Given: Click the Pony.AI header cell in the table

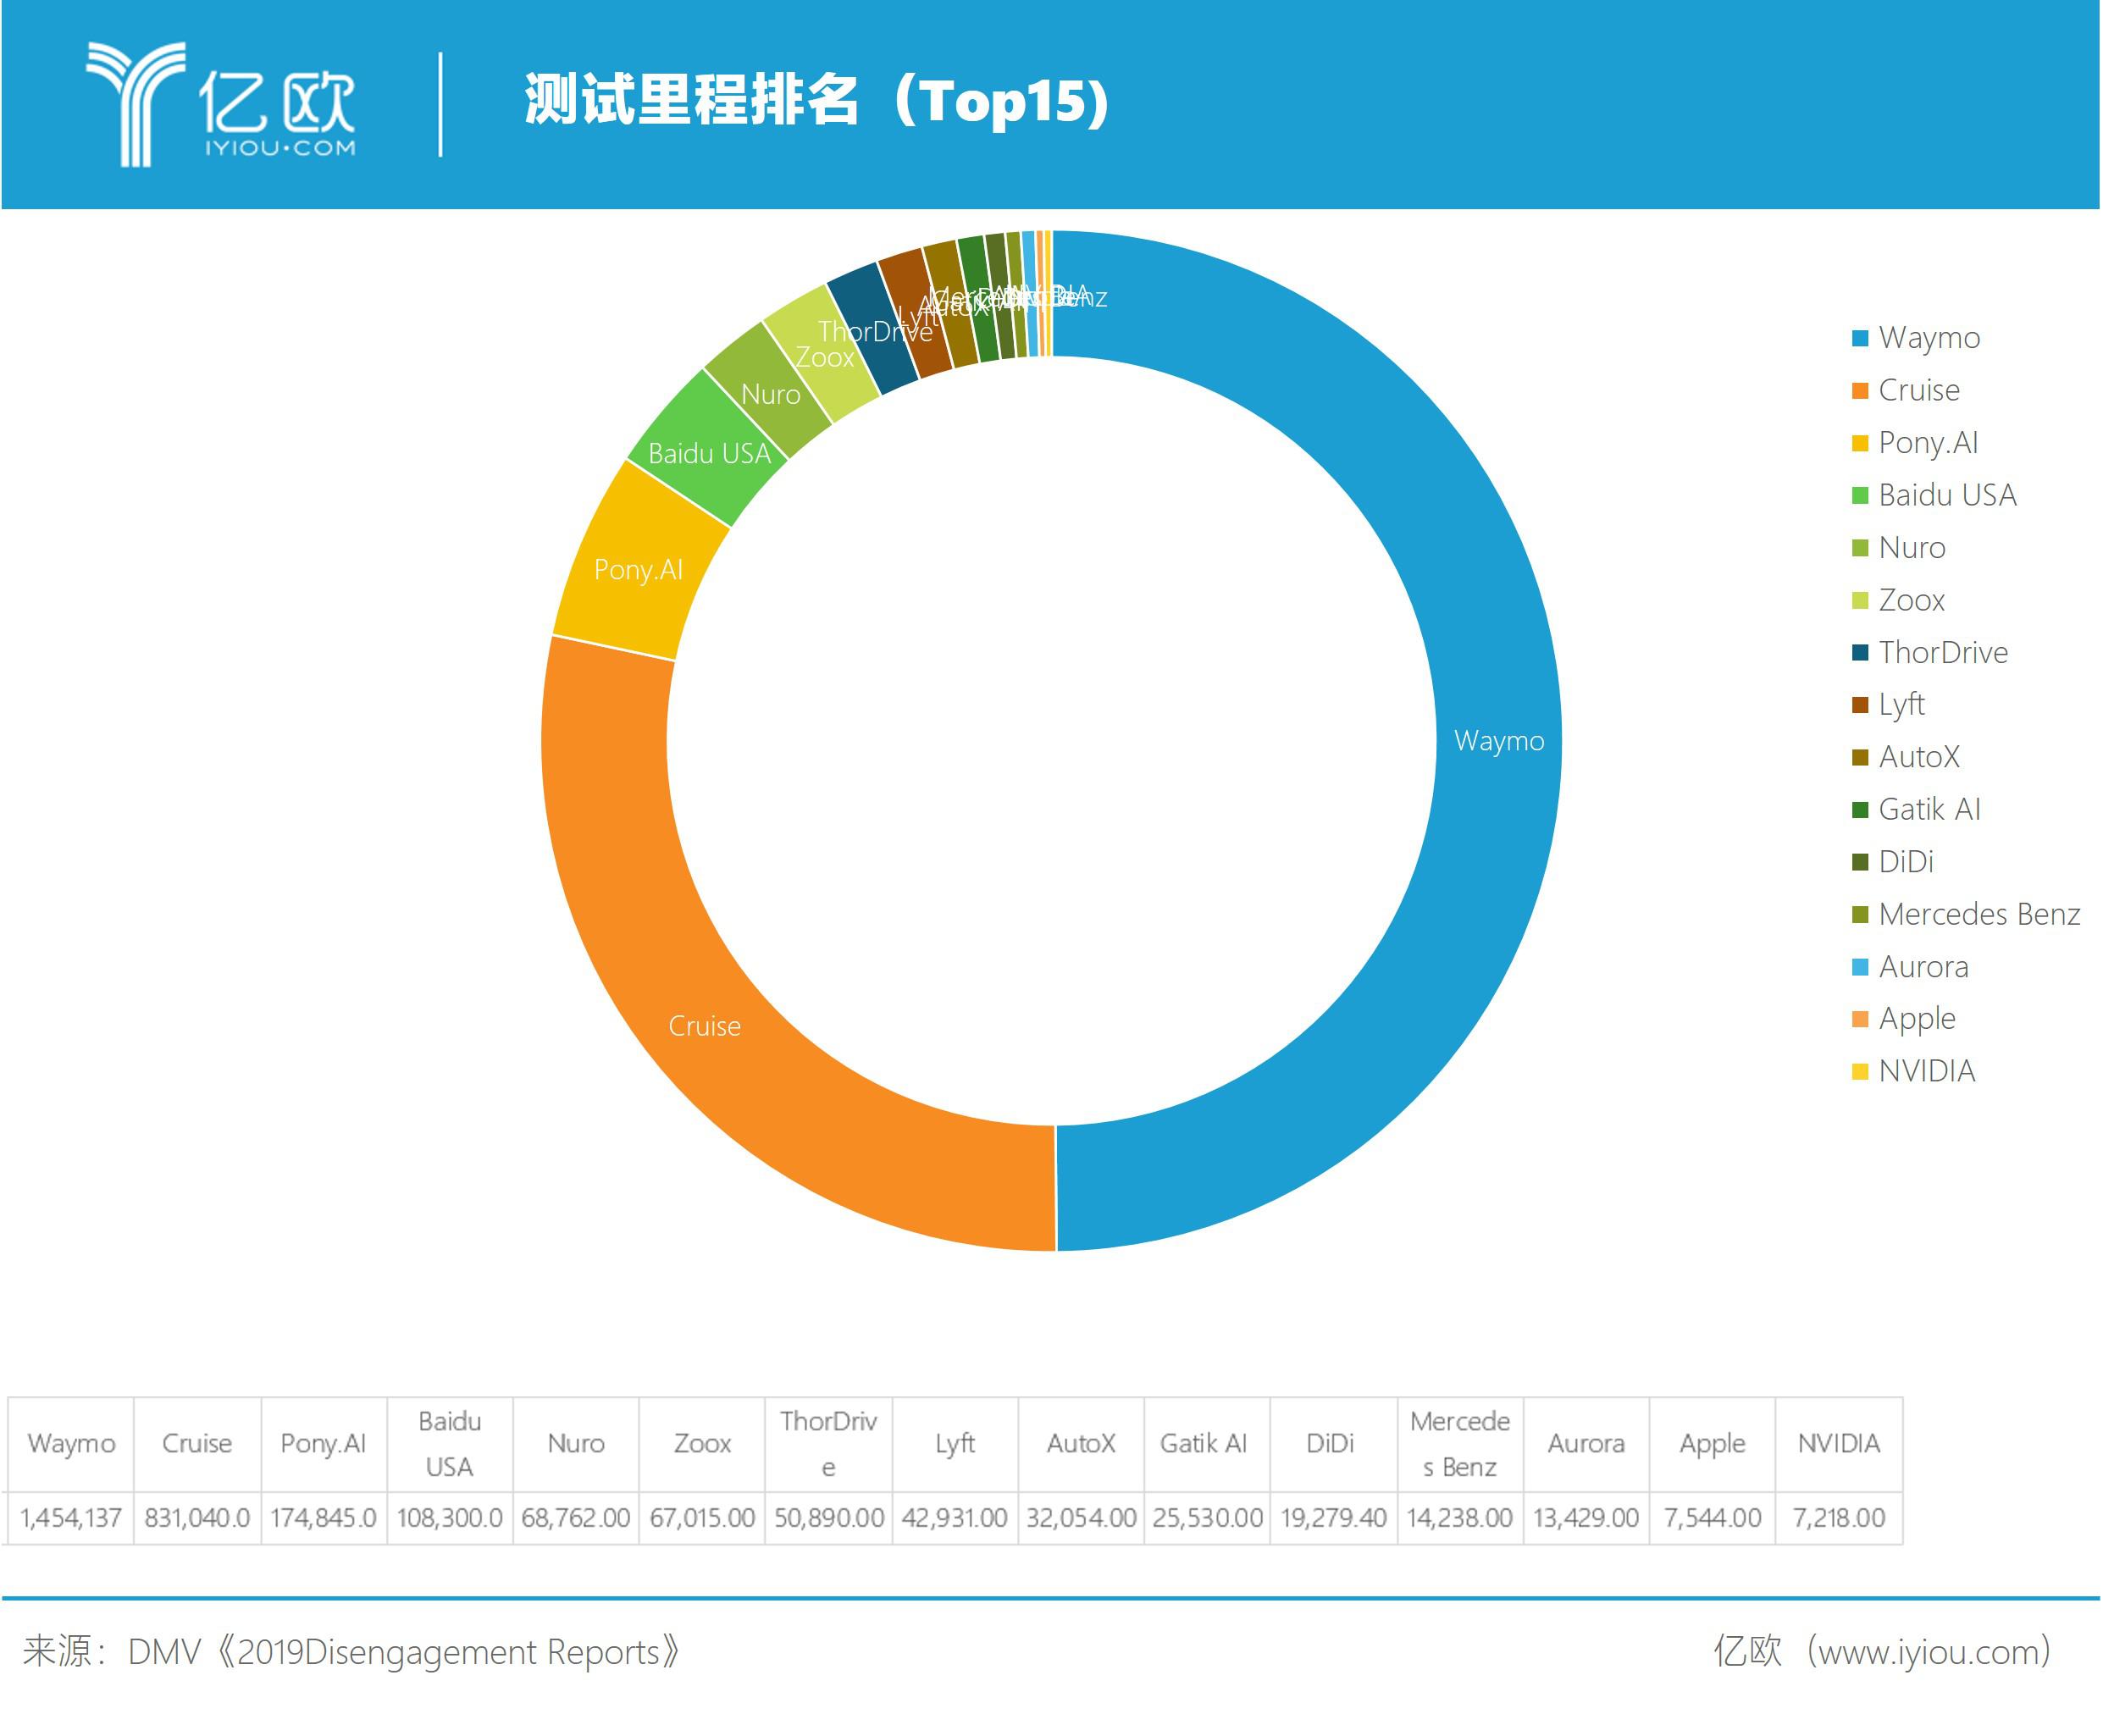Looking at the screenshot, I should click(x=323, y=1444).
